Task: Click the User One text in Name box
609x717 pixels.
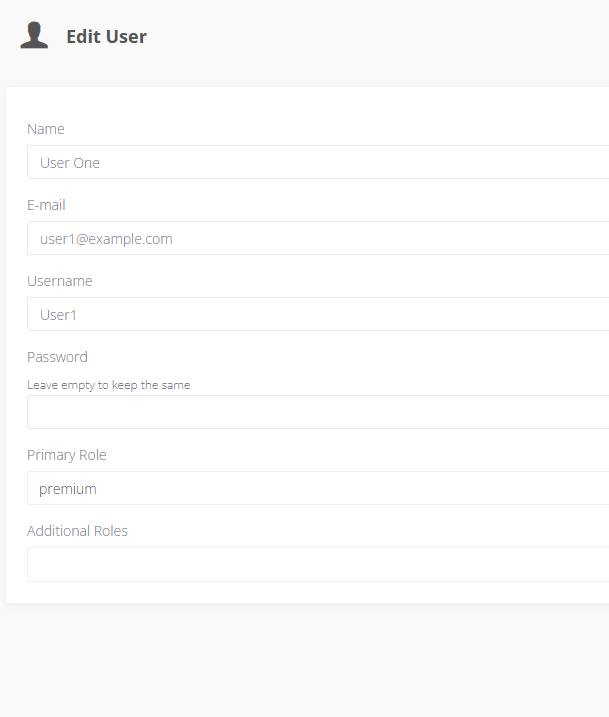Action: 70,163
